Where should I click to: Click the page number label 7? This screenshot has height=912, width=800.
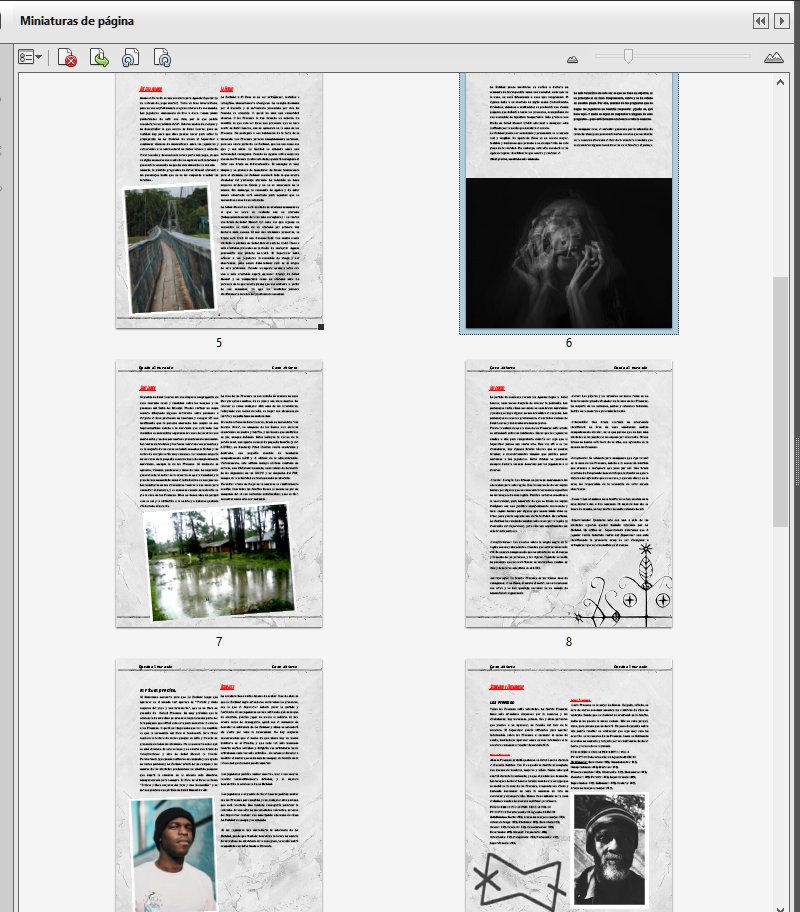219,642
